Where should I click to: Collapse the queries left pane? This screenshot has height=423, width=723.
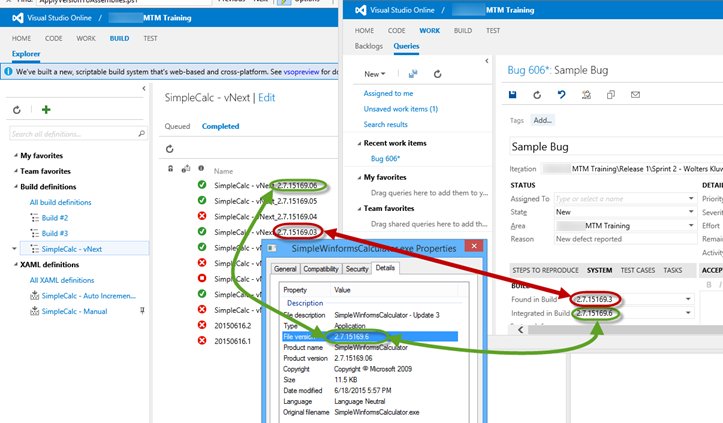487,60
